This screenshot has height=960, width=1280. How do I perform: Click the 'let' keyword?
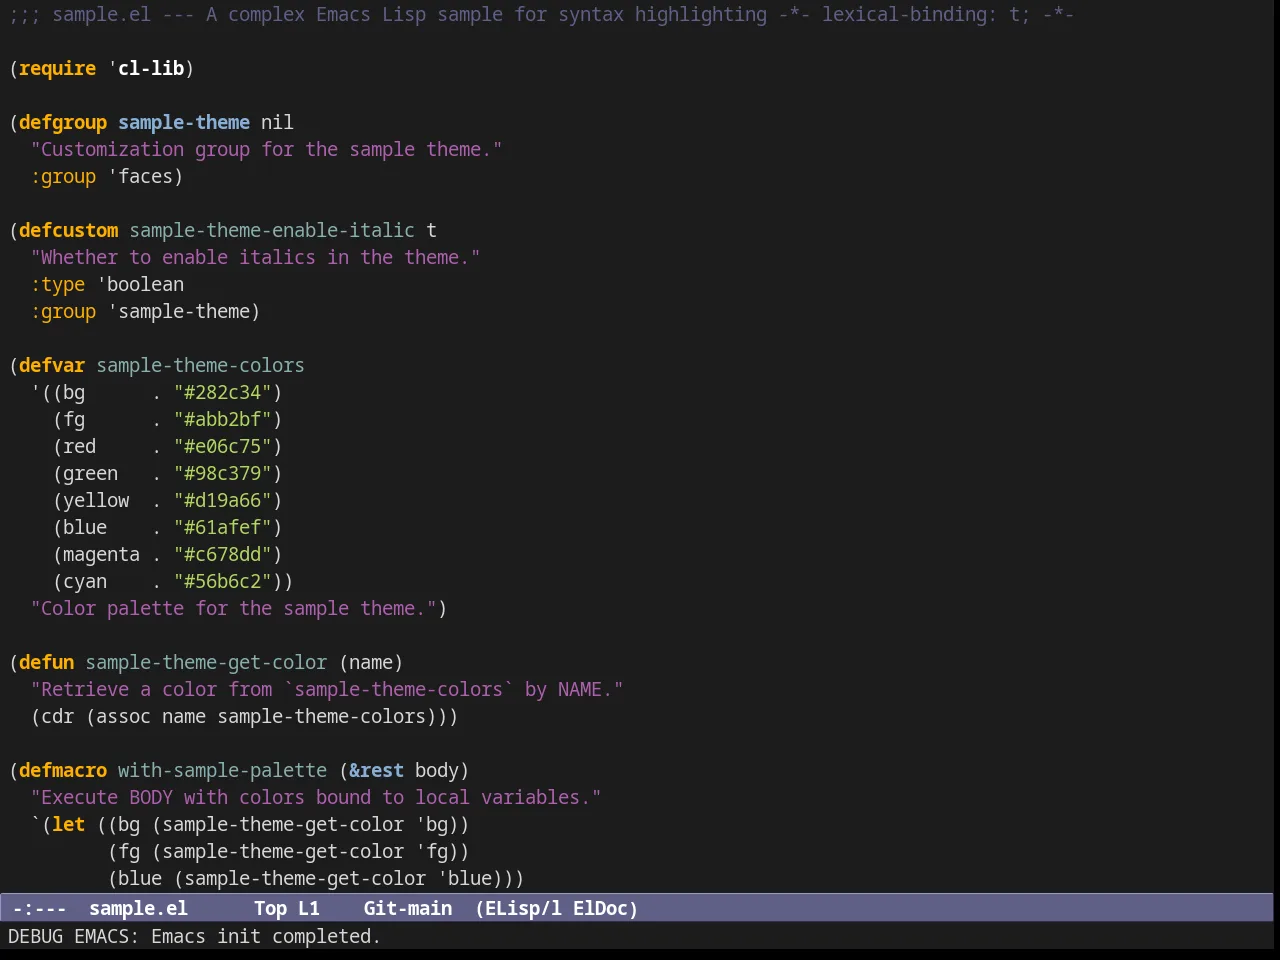[69, 824]
